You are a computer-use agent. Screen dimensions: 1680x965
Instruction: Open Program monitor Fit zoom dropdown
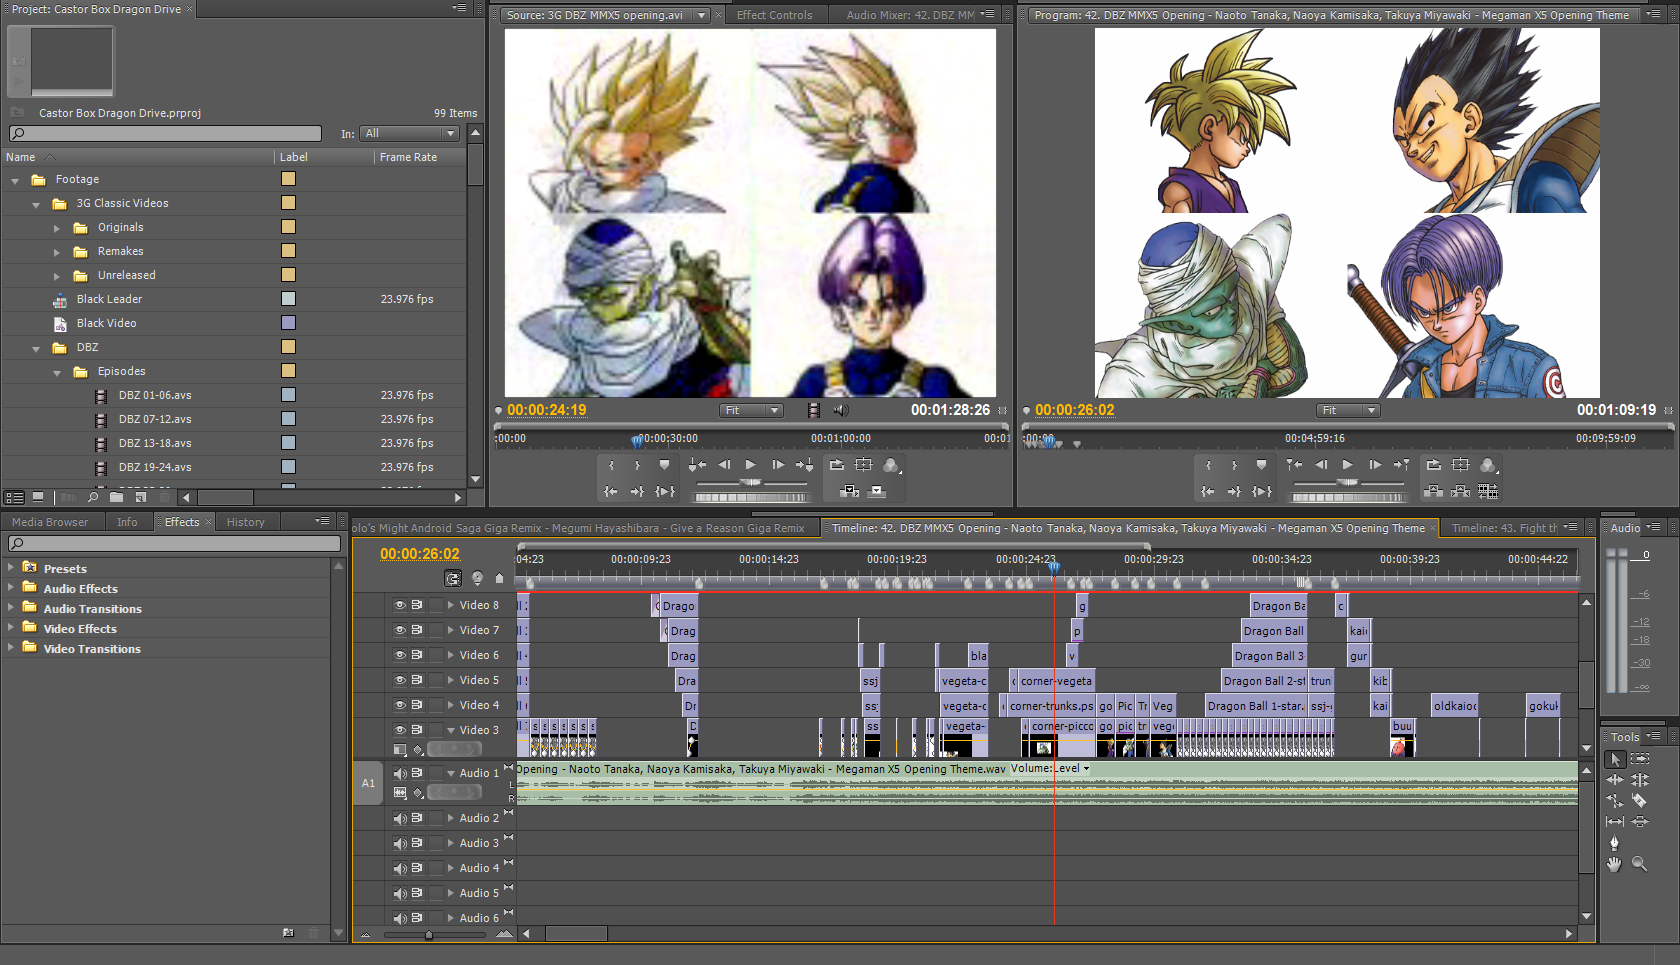pos(1348,410)
